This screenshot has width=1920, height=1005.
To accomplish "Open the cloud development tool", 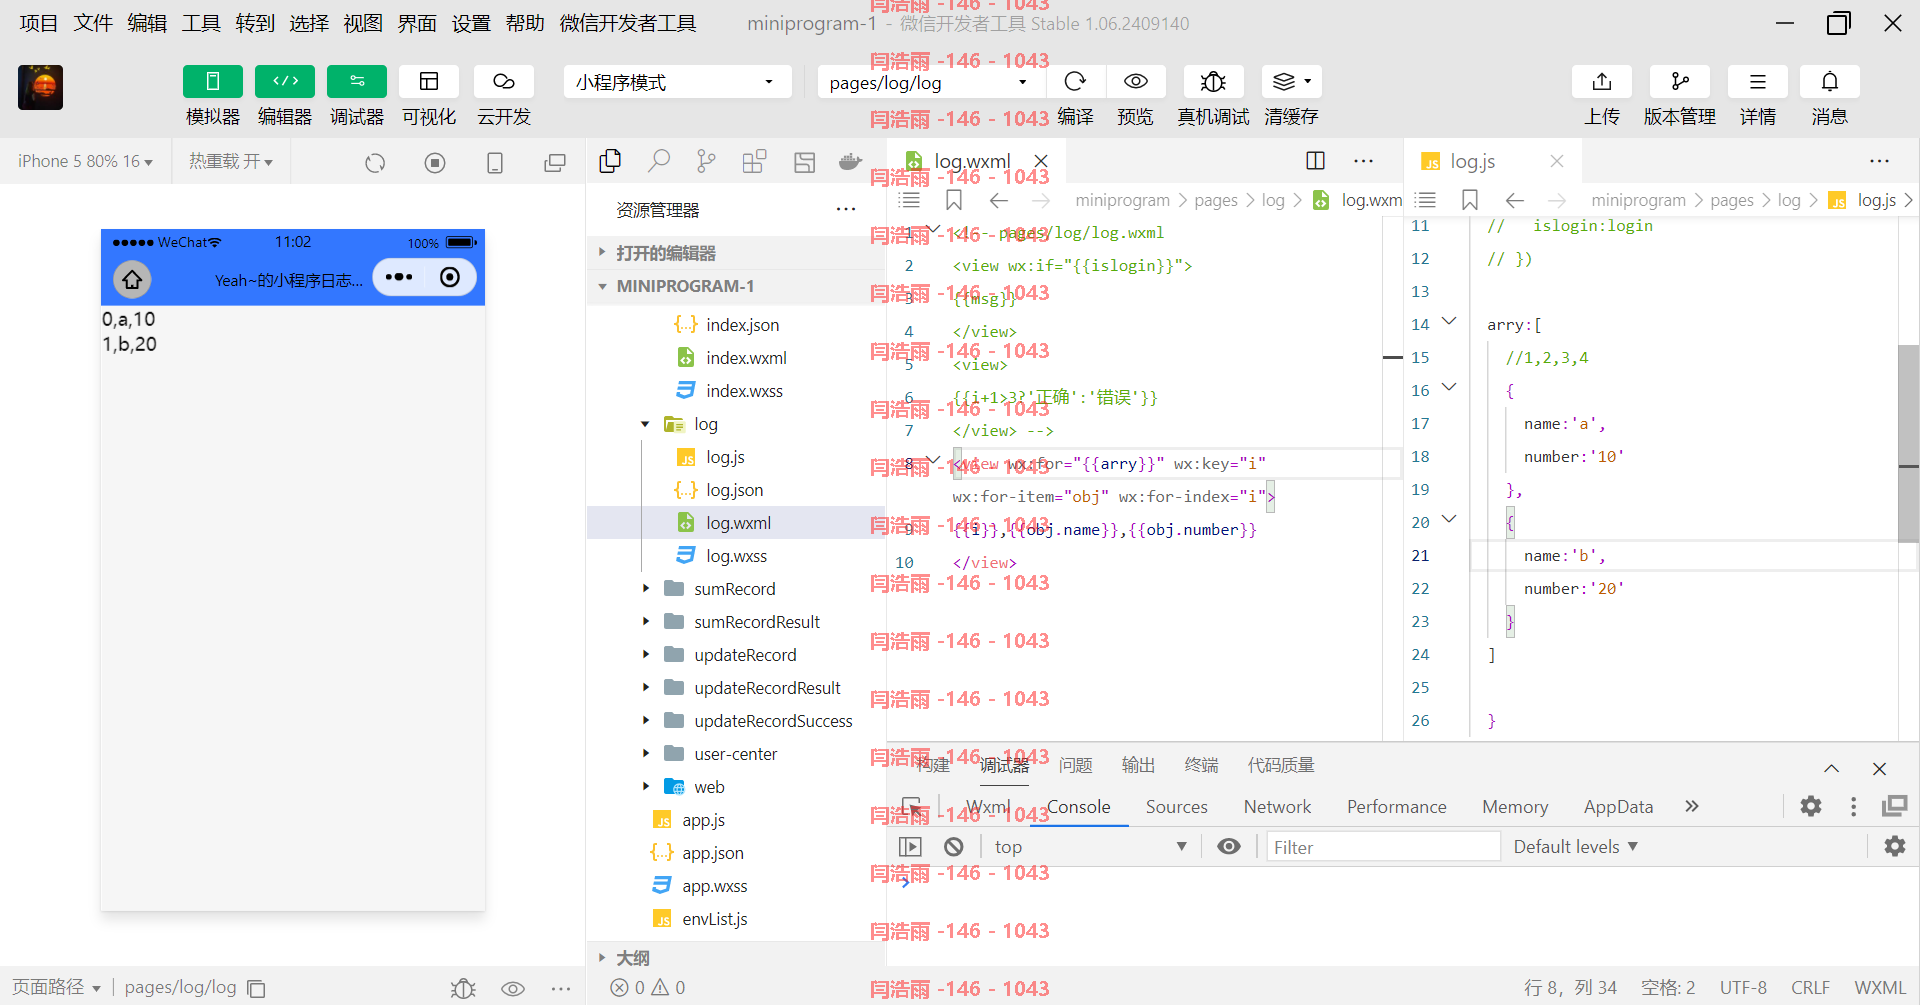I will tap(503, 81).
